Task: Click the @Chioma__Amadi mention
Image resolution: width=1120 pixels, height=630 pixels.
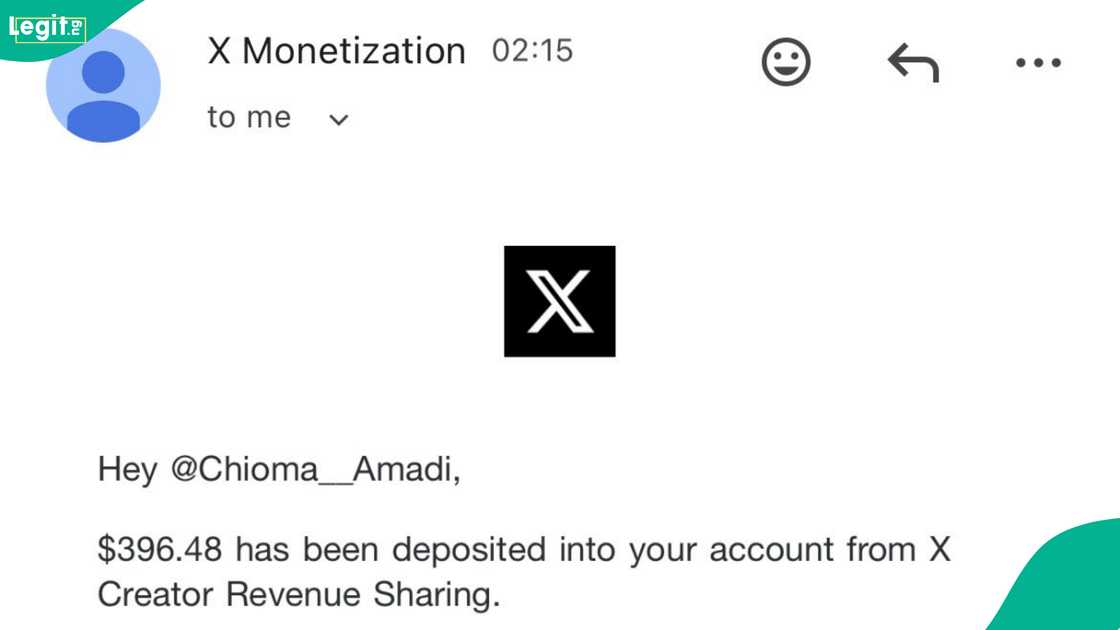Action: pyautogui.click(x=315, y=470)
